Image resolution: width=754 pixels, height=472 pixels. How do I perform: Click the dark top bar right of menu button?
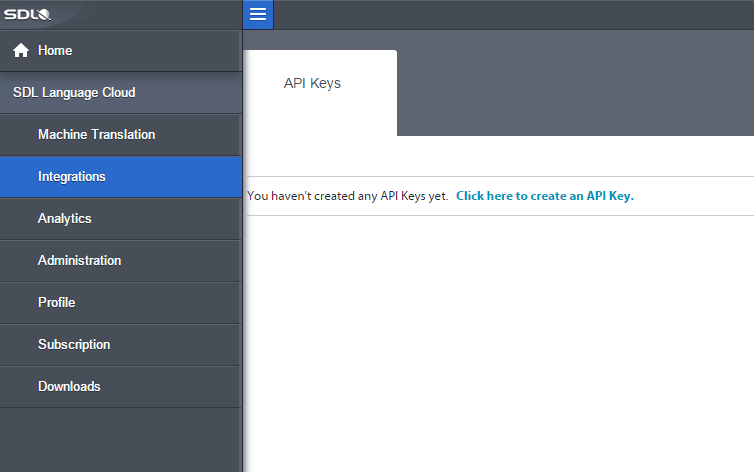(x=510, y=14)
